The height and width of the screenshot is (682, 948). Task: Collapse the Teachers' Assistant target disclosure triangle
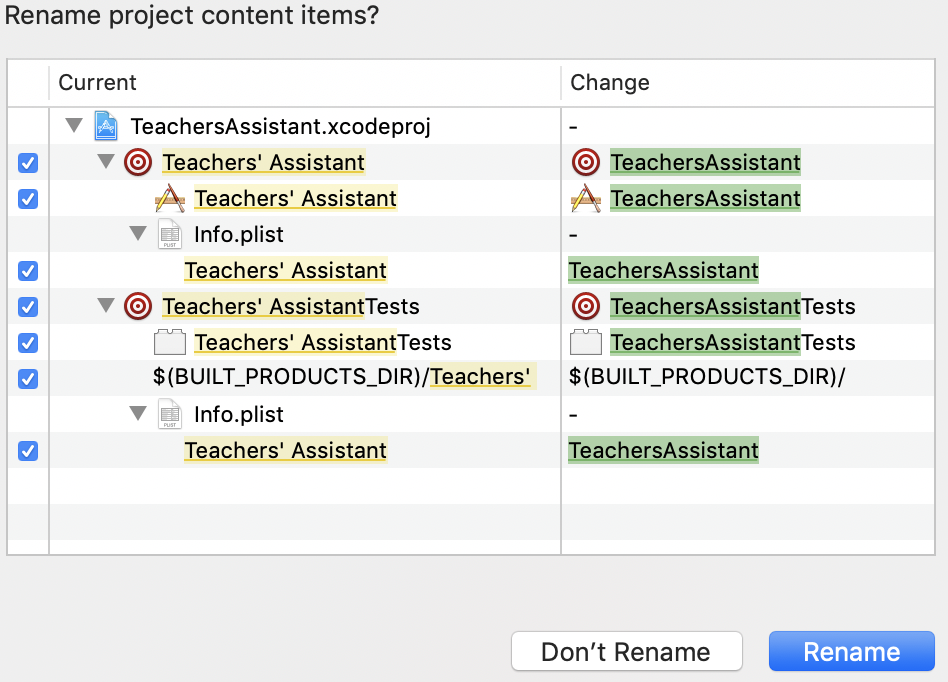pos(106,162)
